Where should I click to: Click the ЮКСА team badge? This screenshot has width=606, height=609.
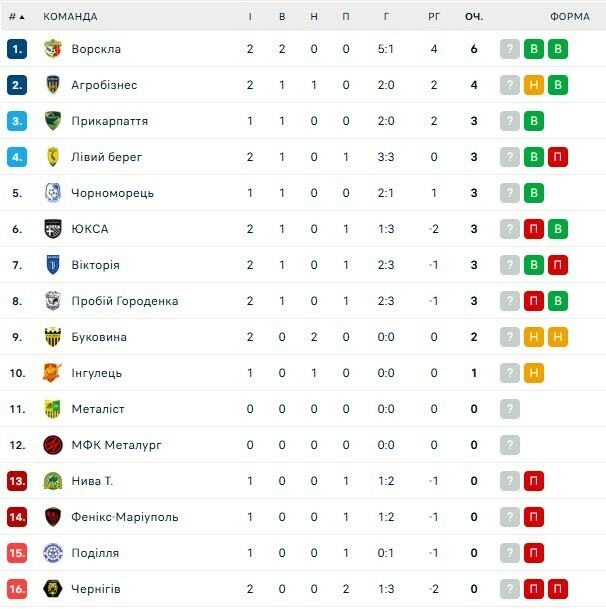tap(53, 229)
